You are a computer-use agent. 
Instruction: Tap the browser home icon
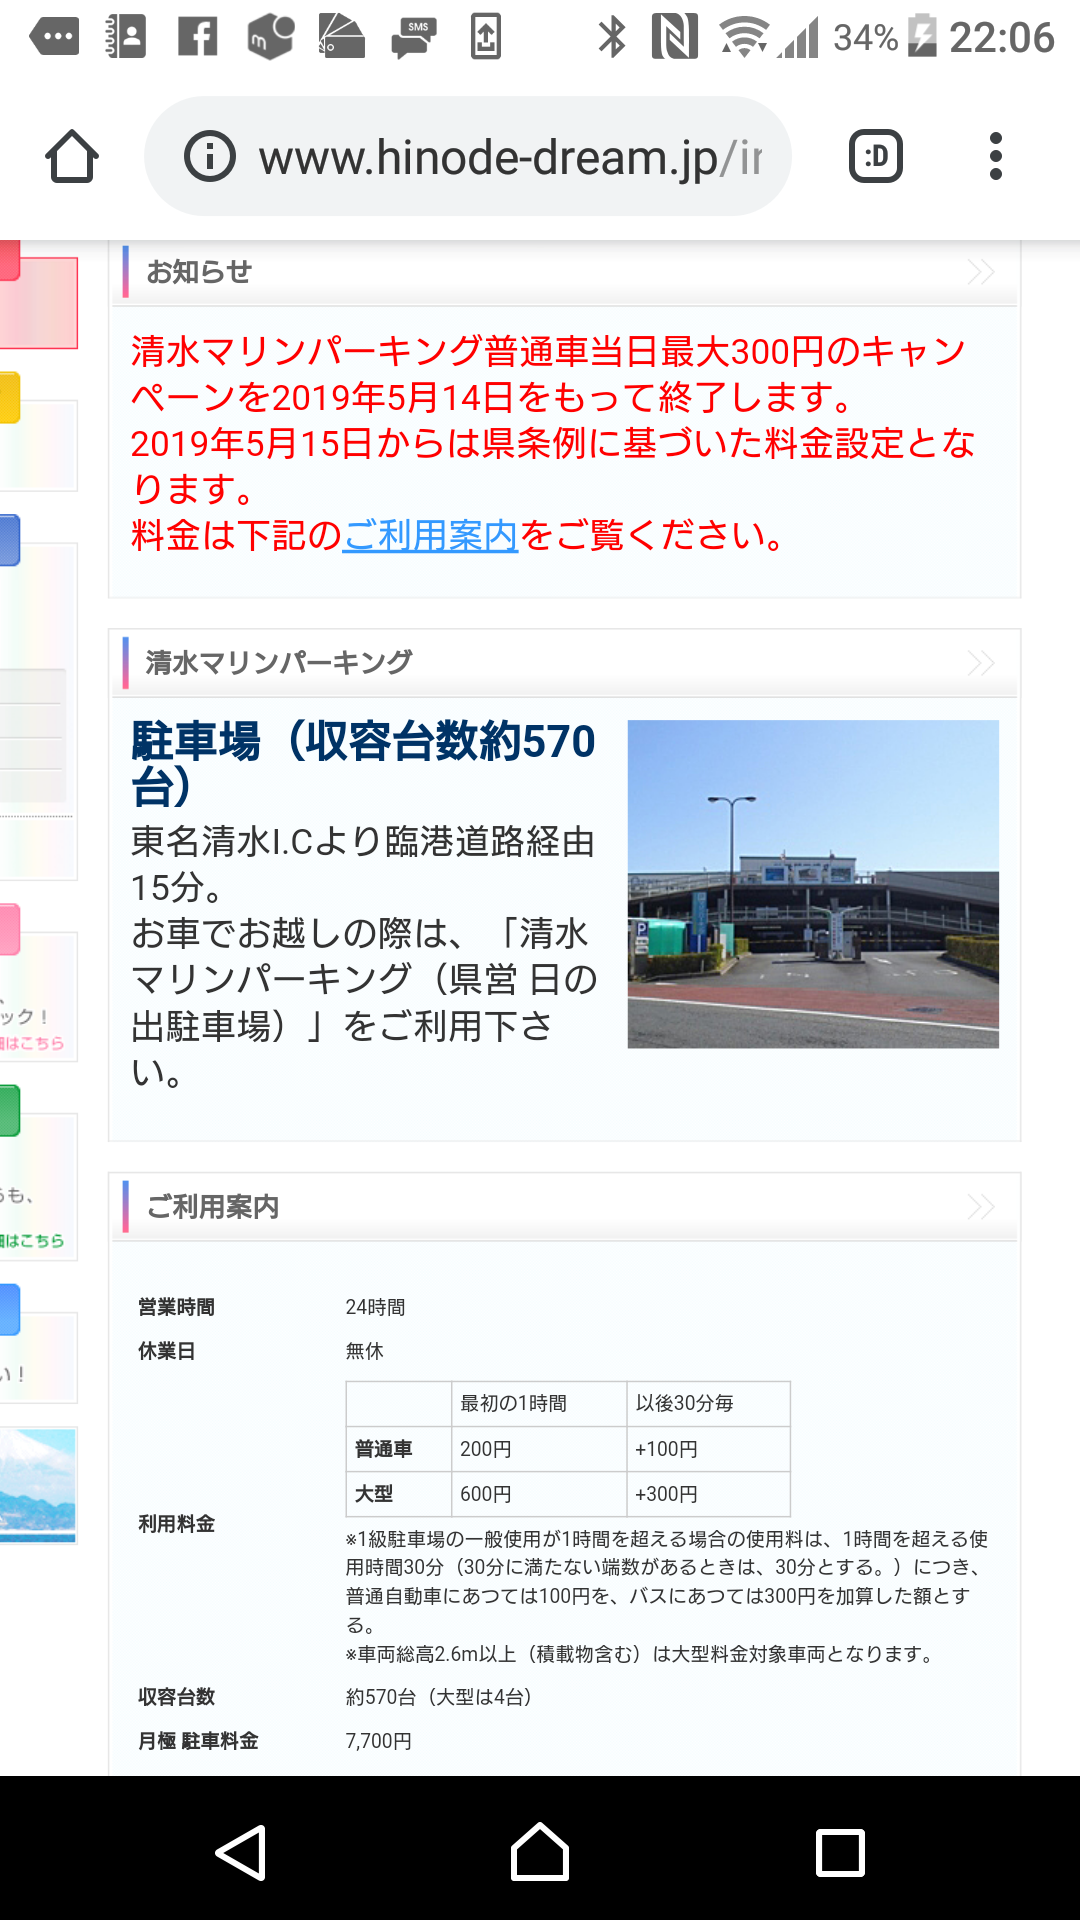pos(72,157)
